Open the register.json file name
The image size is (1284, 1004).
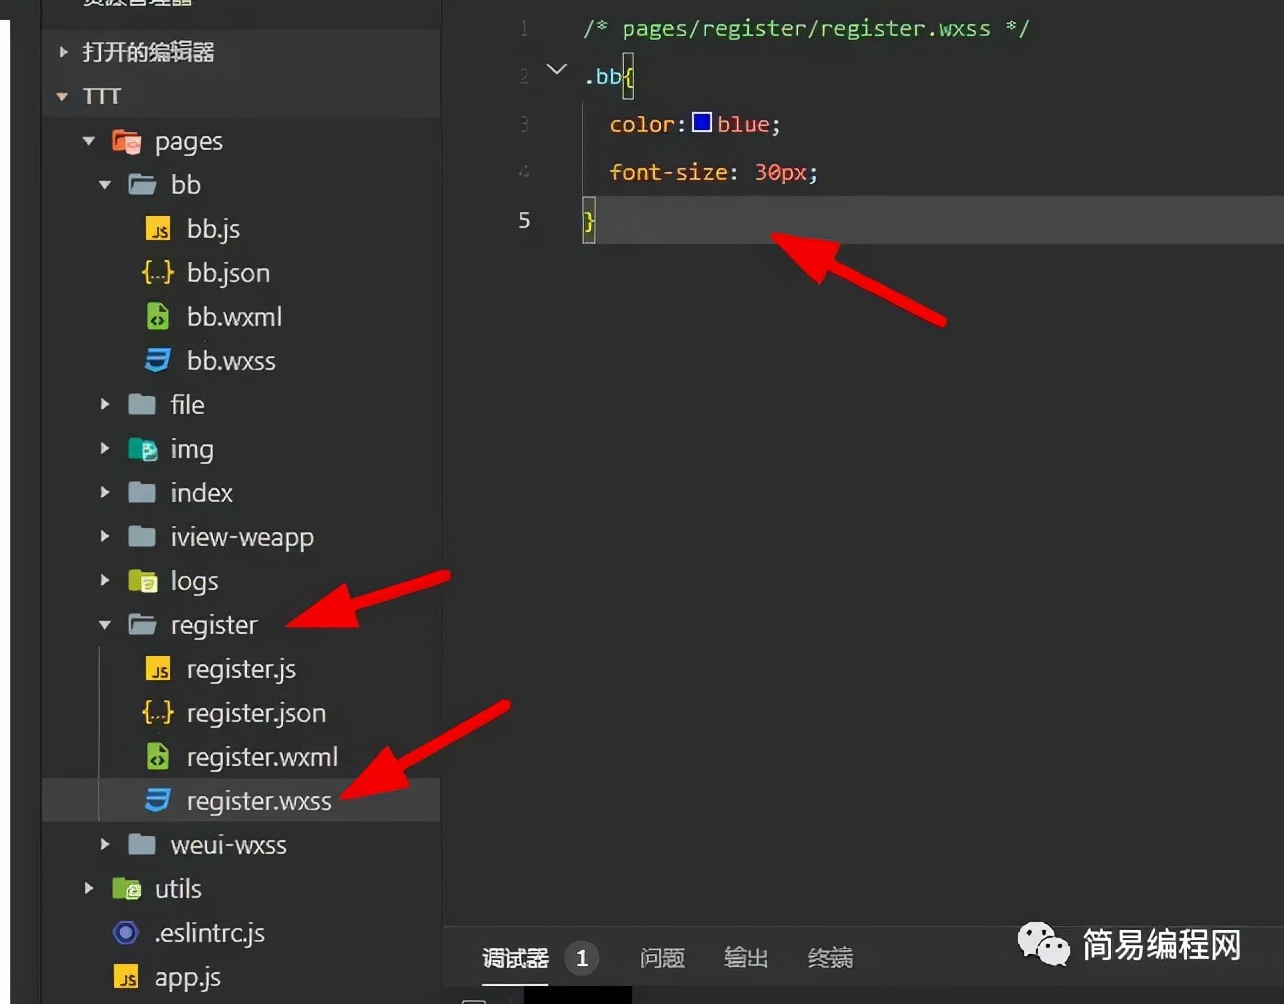point(256,713)
